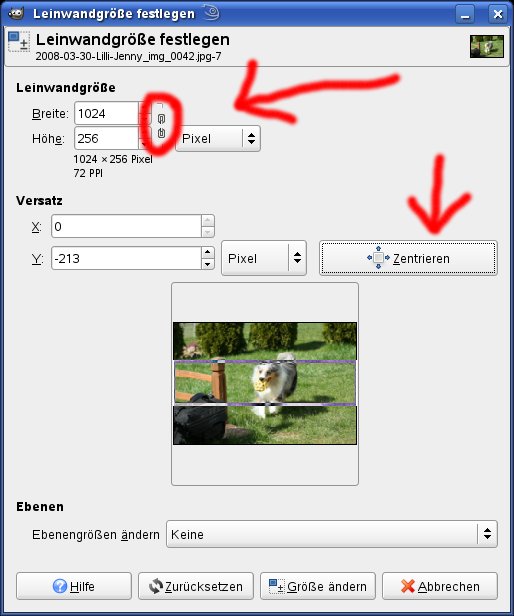This screenshot has height=616, width=514.
Task: Increase Y offset with up stepper arrow
Action: point(208,252)
